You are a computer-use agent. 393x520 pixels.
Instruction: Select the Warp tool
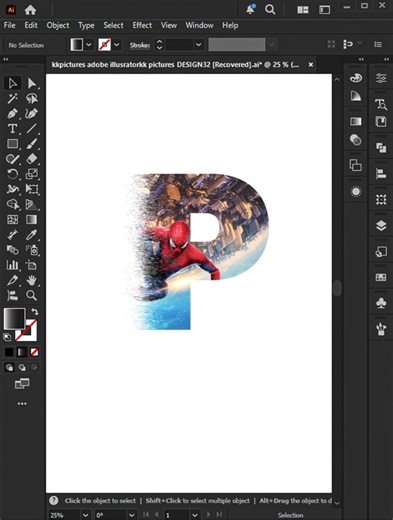12,189
